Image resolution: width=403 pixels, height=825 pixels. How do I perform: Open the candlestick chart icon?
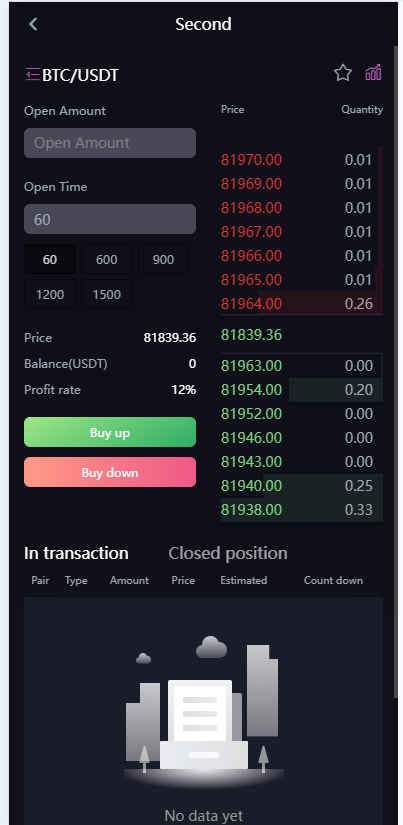coord(373,73)
